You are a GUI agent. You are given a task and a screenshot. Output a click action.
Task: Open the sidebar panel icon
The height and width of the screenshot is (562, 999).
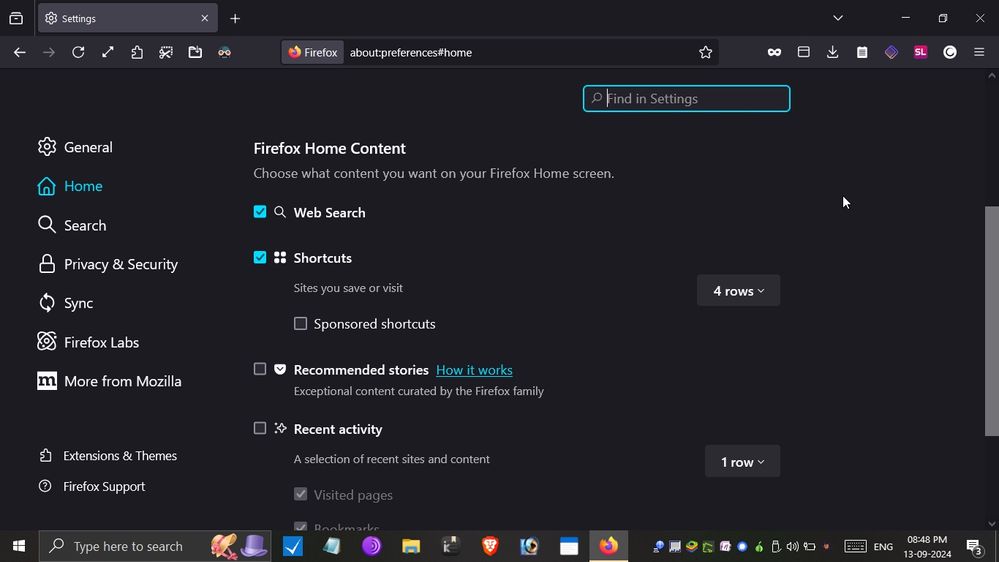click(x=803, y=52)
